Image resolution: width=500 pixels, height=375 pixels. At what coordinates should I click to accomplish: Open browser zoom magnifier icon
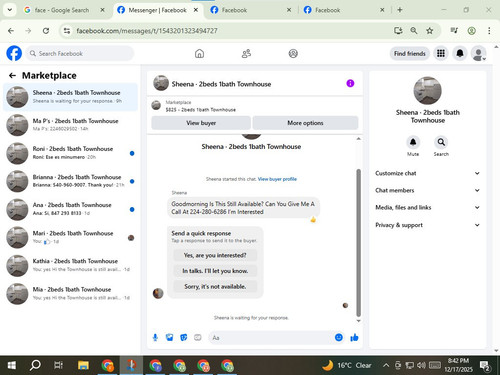pos(414,31)
